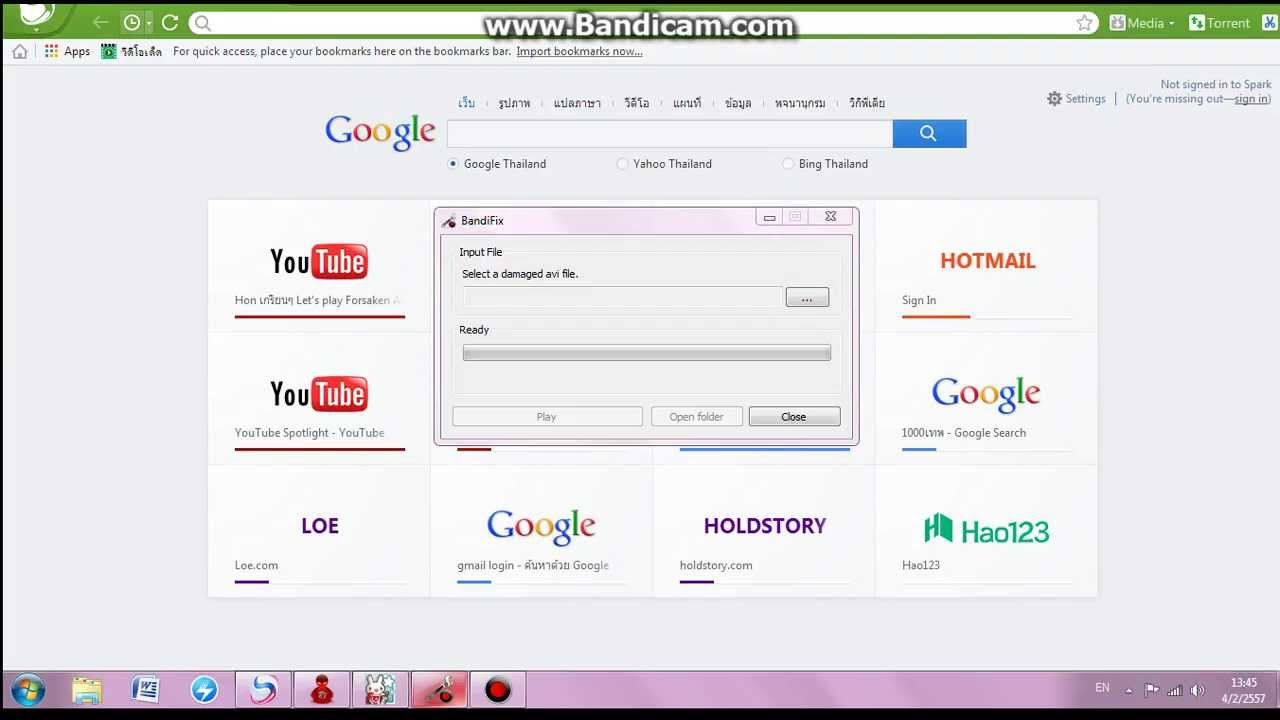Image resolution: width=1280 pixels, height=720 pixels.
Task: Open the Hao123 tile
Action: [986, 532]
